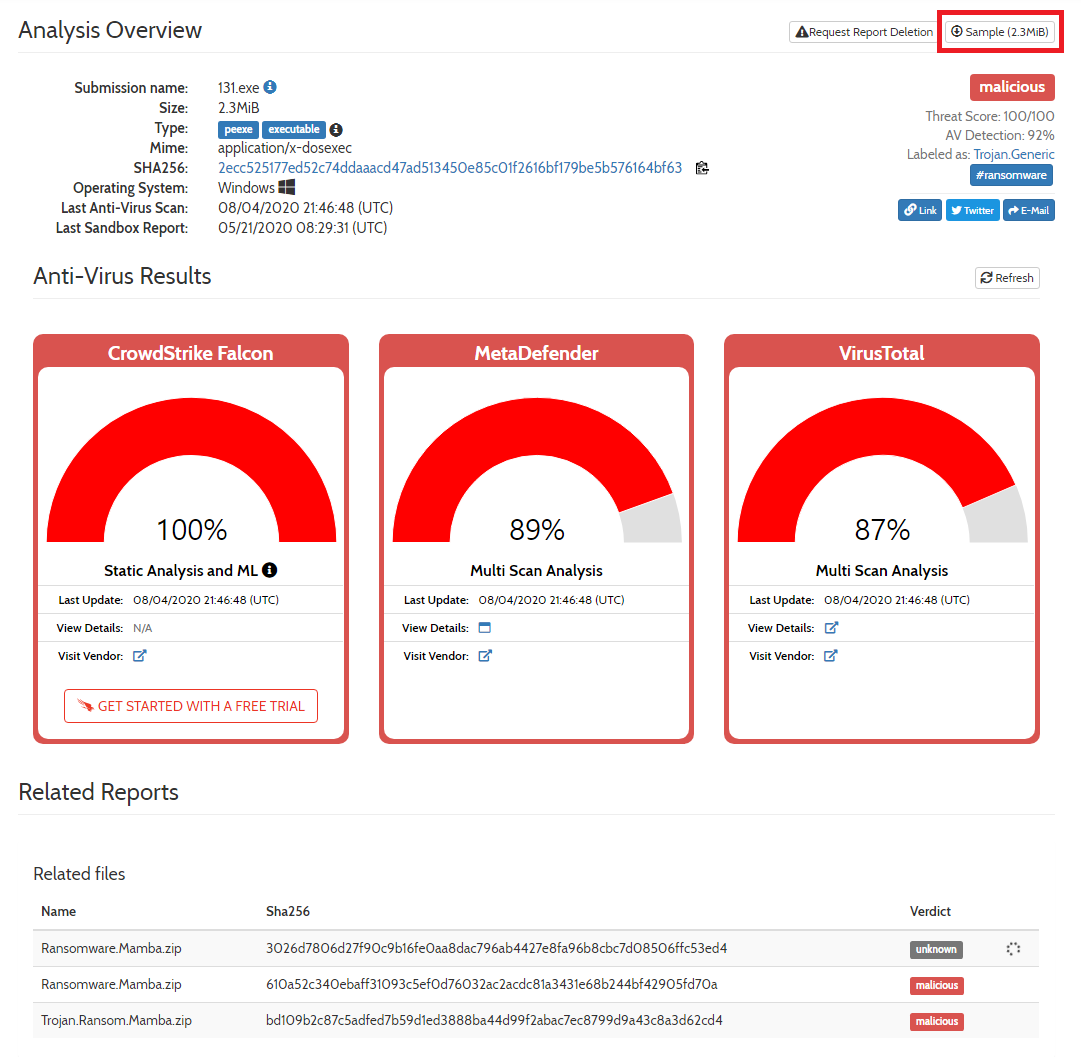
Task: Click Request Report Deletion button
Action: click(864, 32)
